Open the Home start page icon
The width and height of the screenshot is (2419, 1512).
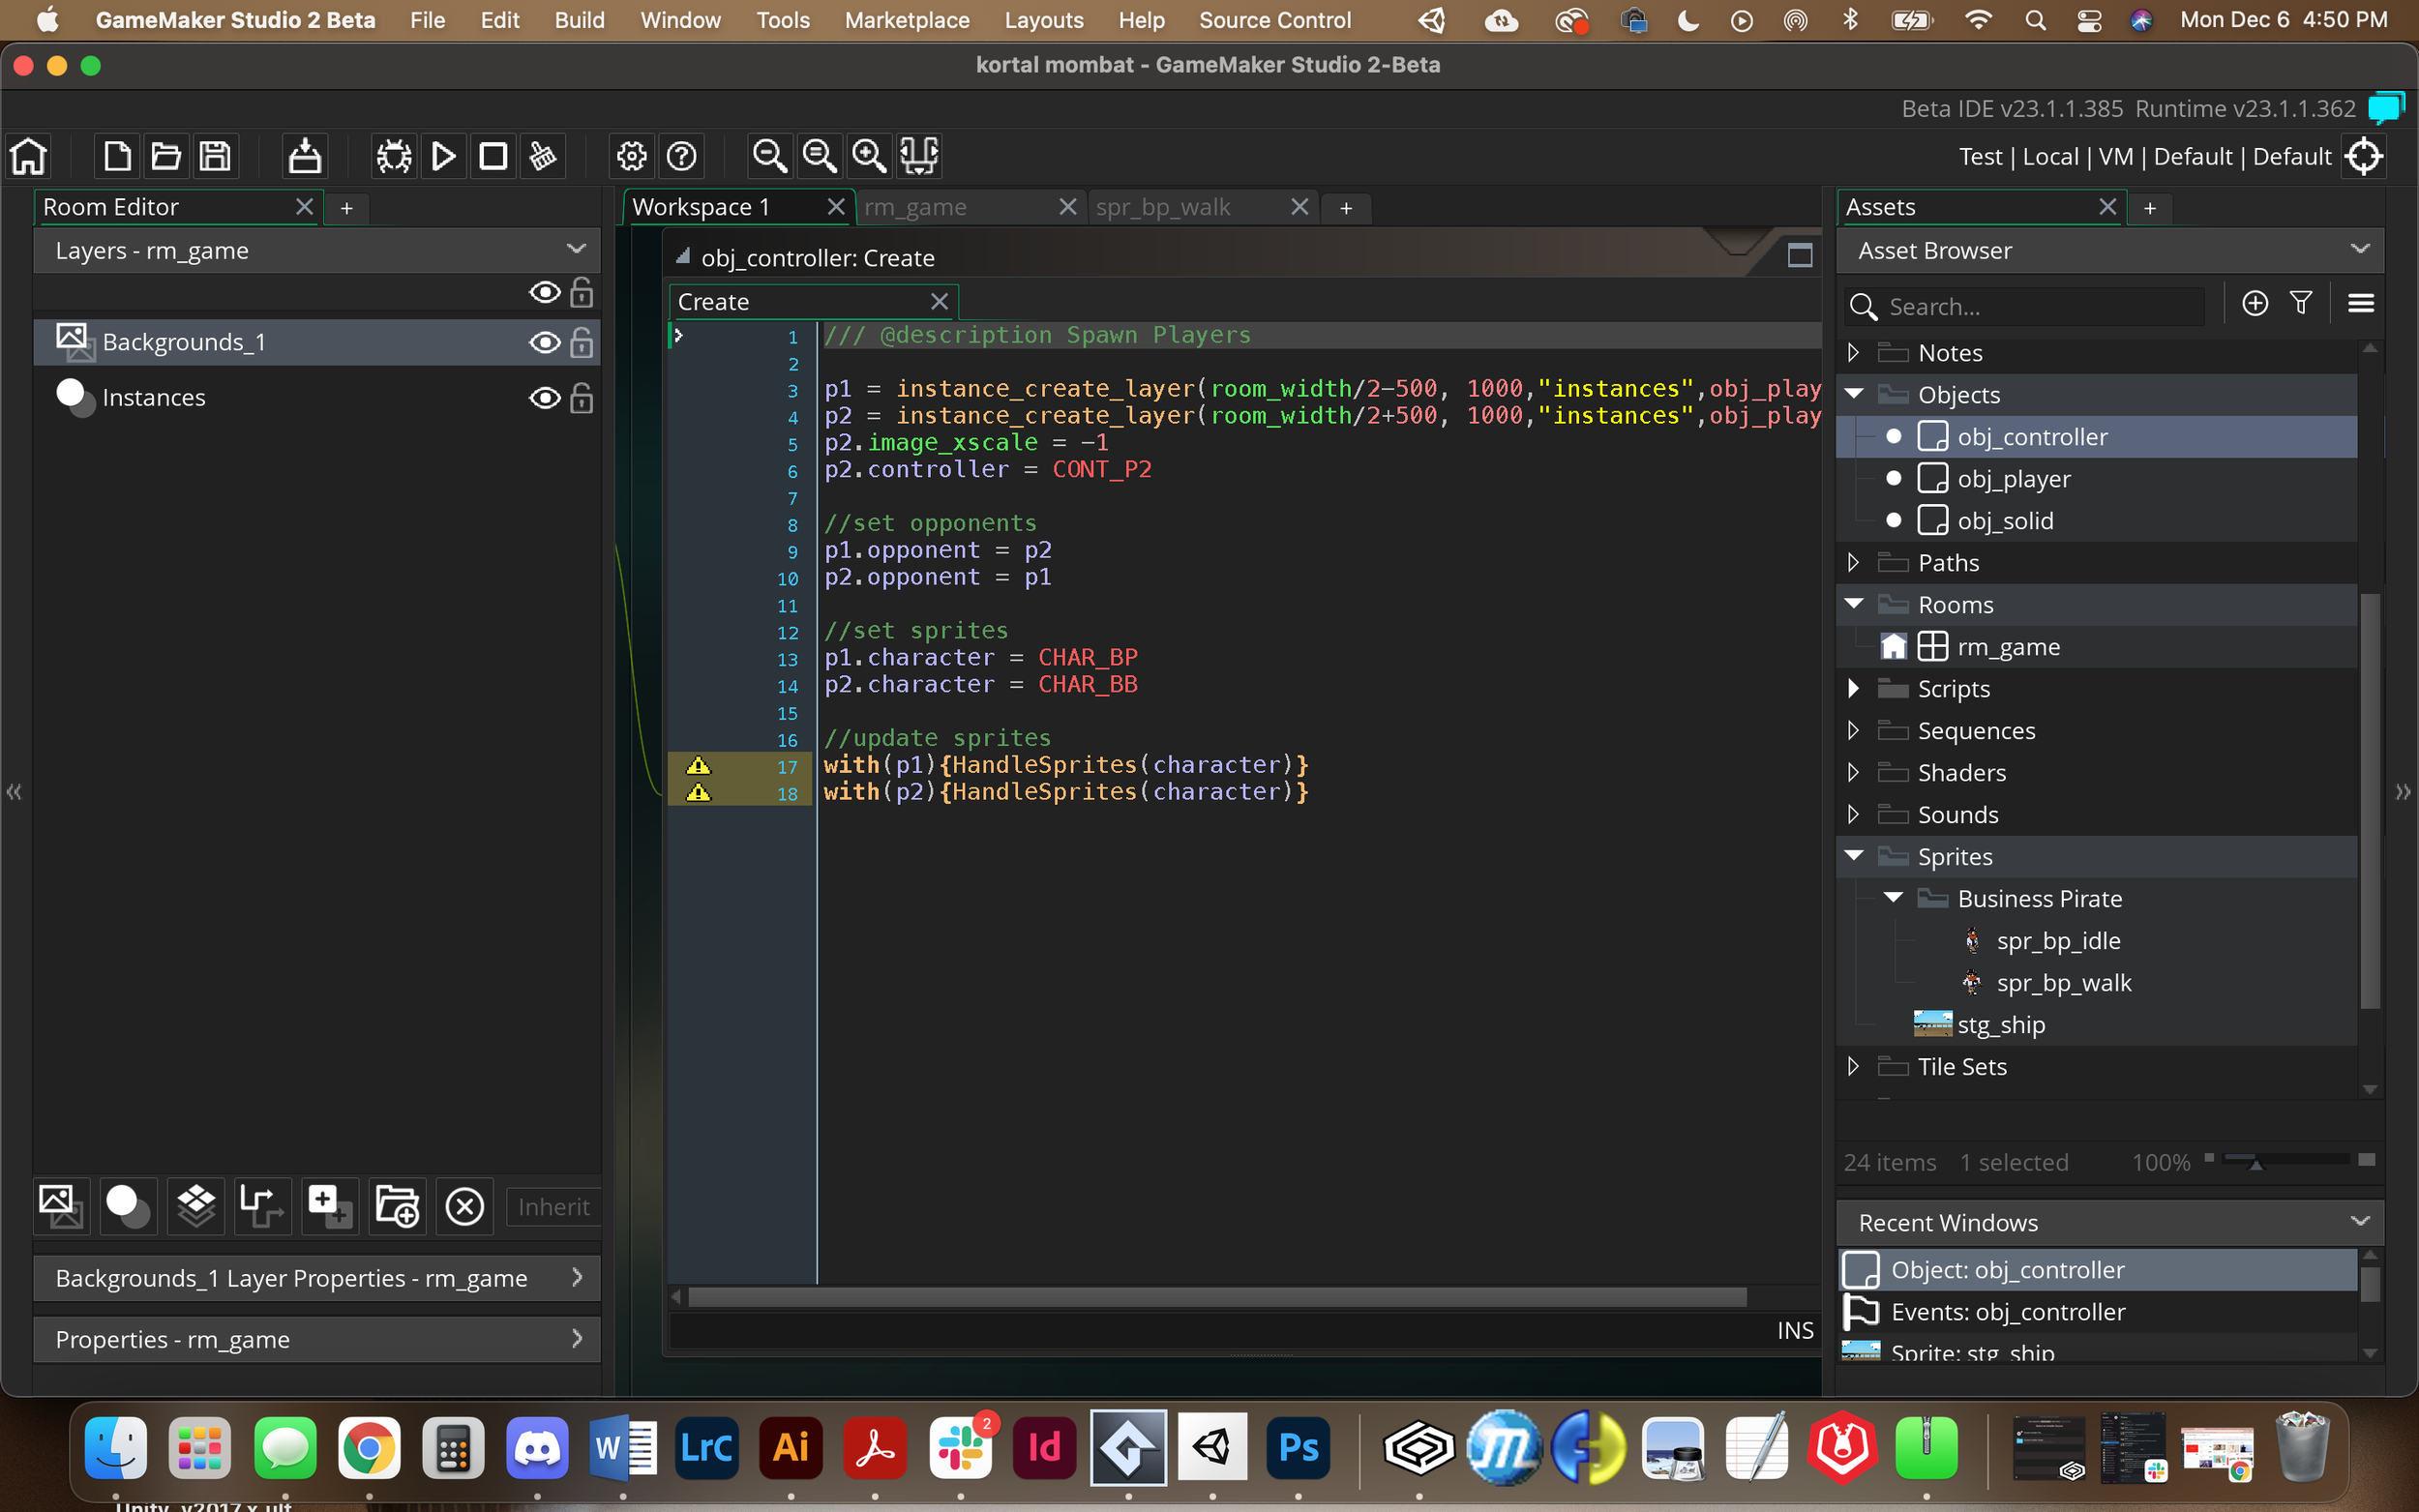[28, 156]
